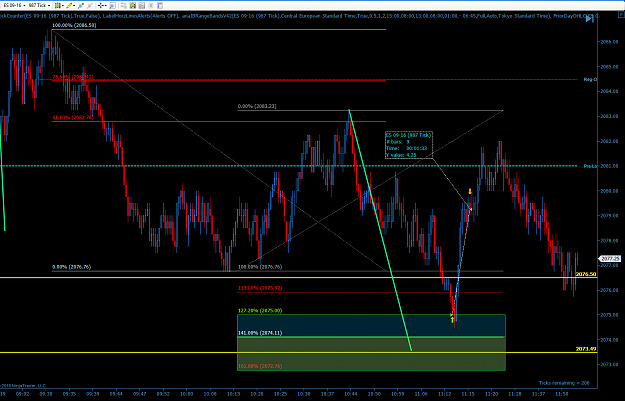Viewport: 625px width, 401px height.
Task: Click the Ticks remaining = 206 text
Action: [x=564, y=383]
